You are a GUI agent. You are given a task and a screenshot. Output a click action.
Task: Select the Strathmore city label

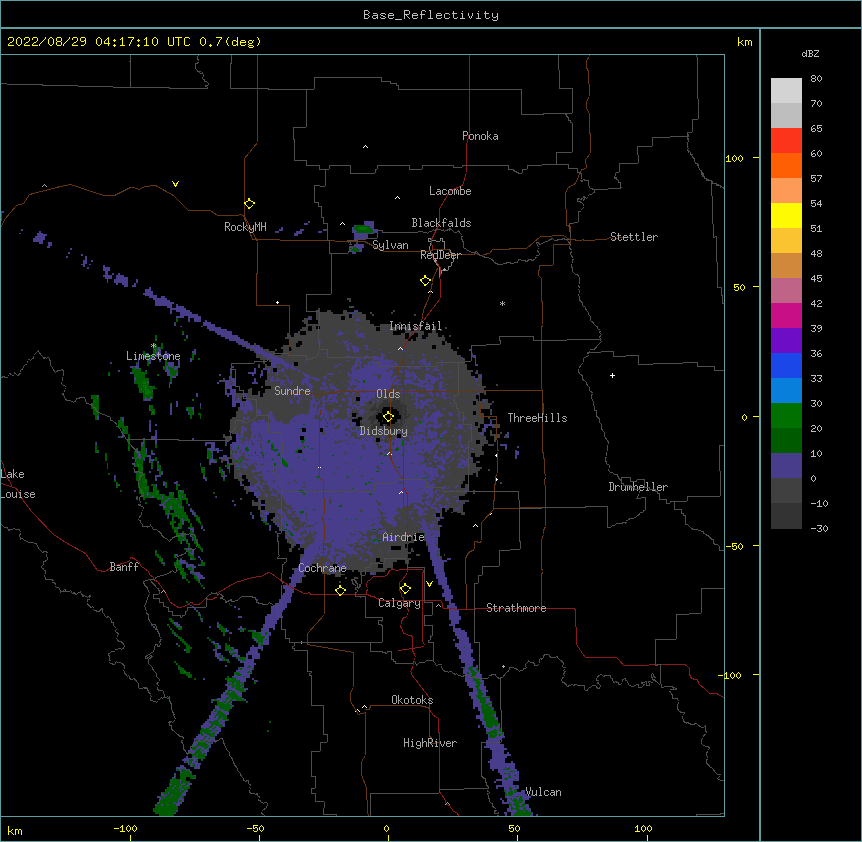(x=516, y=608)
